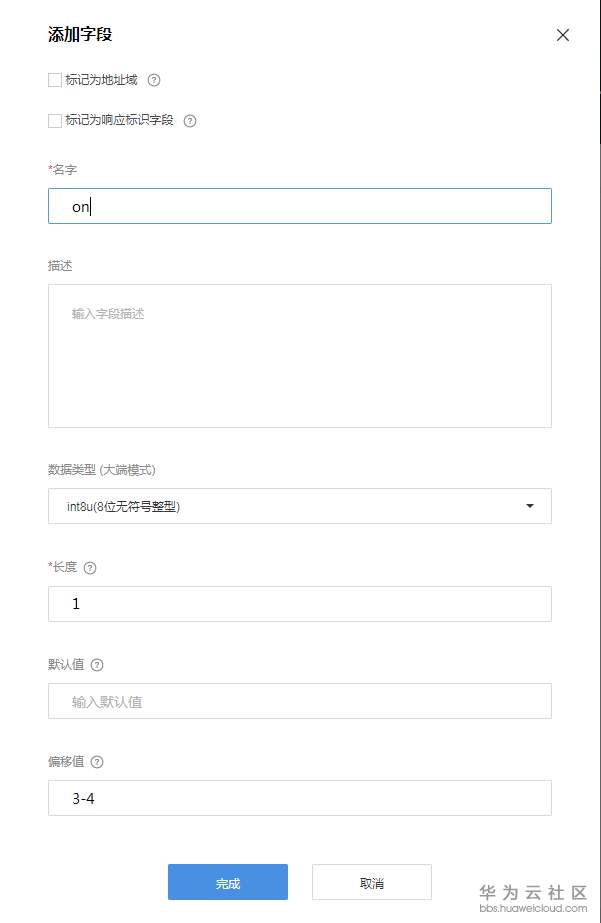Click into the 描述 text area

tap(300, 356)
